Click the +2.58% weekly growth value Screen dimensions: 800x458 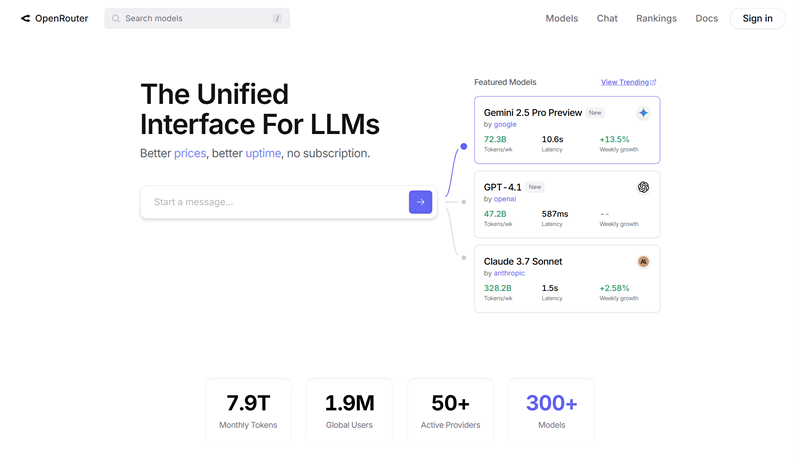[x=614, y=288]
